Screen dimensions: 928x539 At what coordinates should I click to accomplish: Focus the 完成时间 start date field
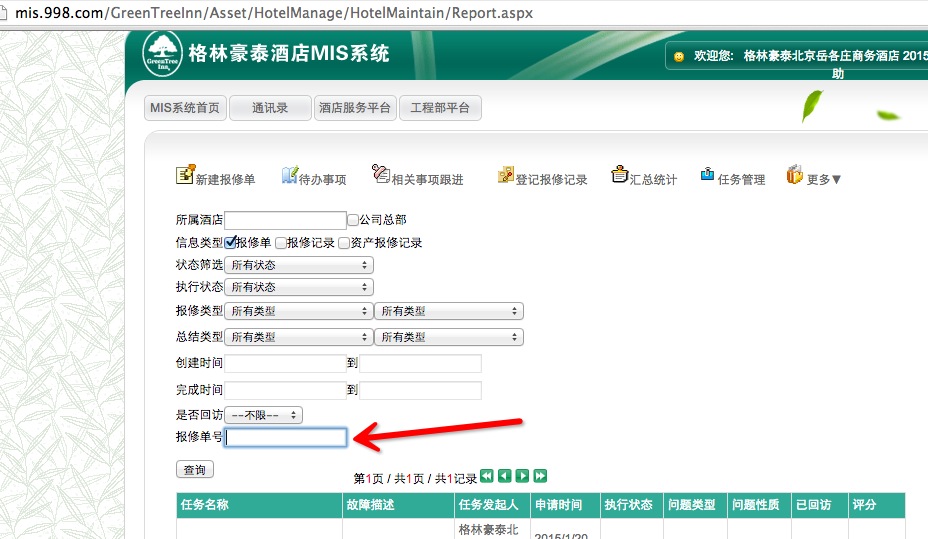[x=285, y=390]
